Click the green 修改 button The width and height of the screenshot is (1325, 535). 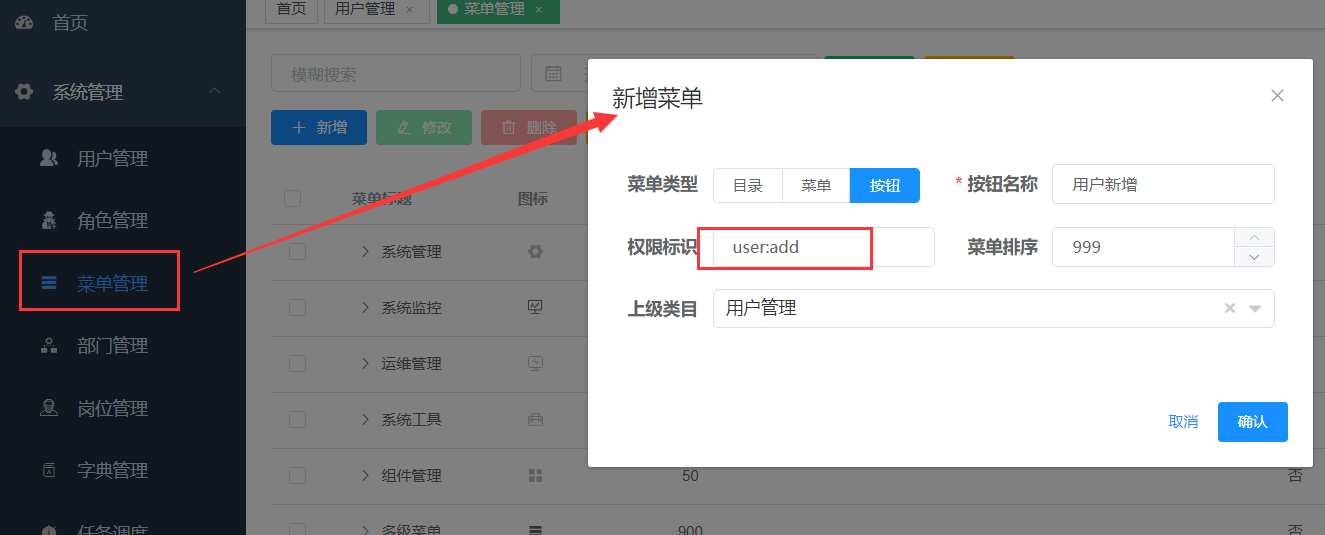424,127
